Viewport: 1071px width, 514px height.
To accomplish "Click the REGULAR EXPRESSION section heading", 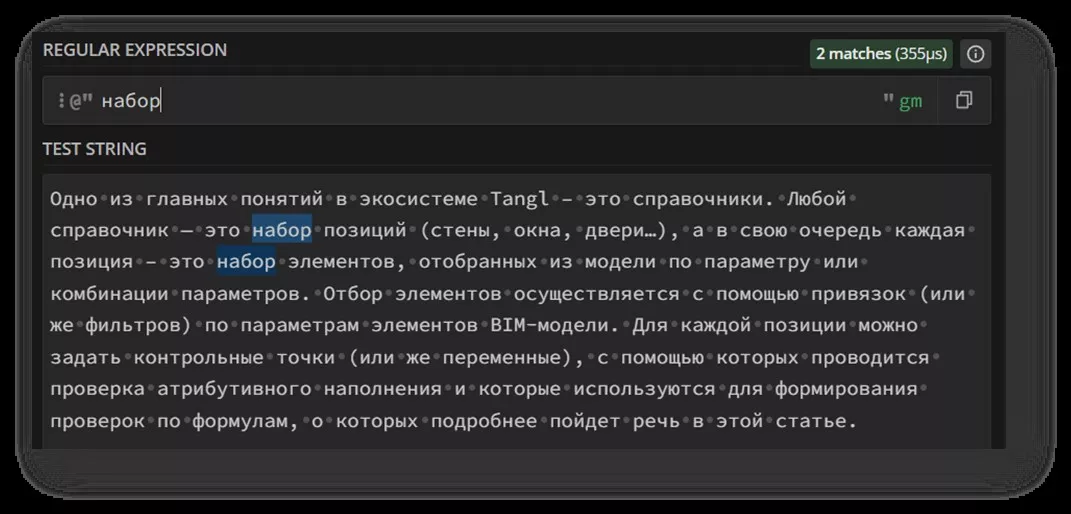I will [134, 50].
